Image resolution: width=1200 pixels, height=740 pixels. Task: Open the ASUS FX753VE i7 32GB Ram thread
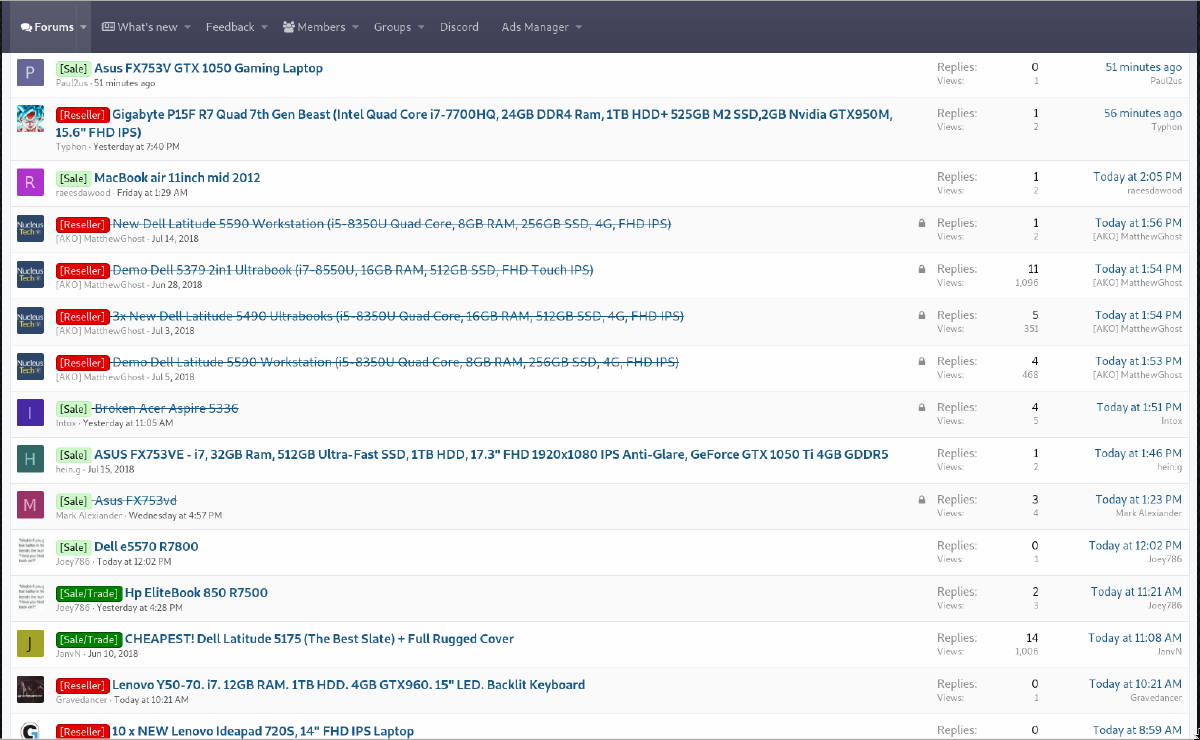(x=491, y=454)
